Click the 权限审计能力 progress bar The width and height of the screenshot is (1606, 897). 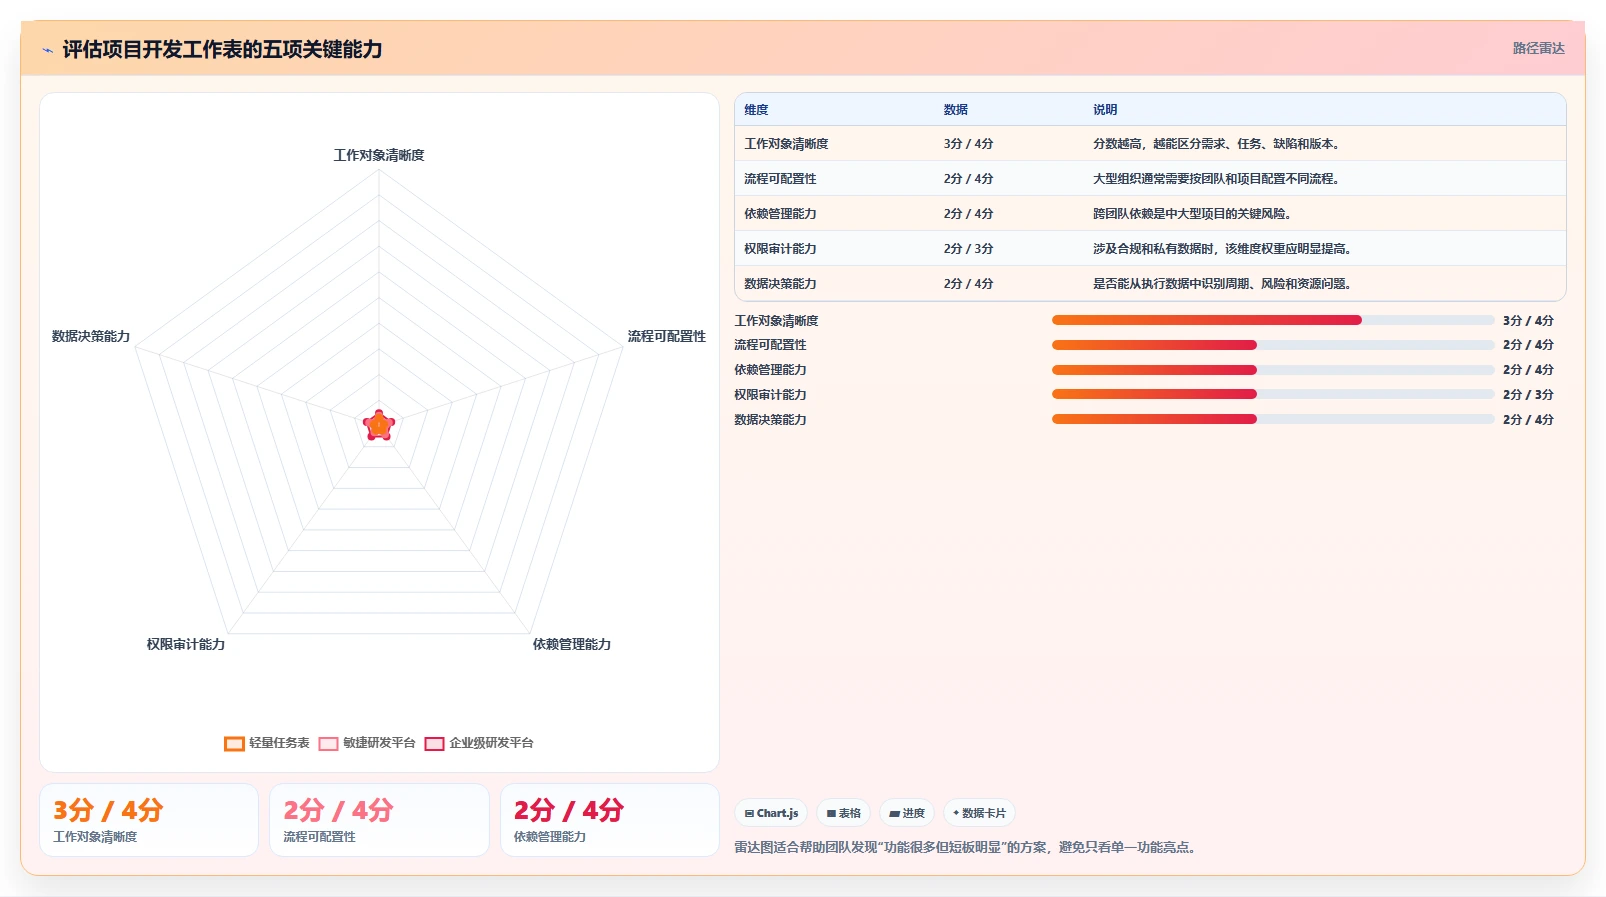(x=1273, y=394)
